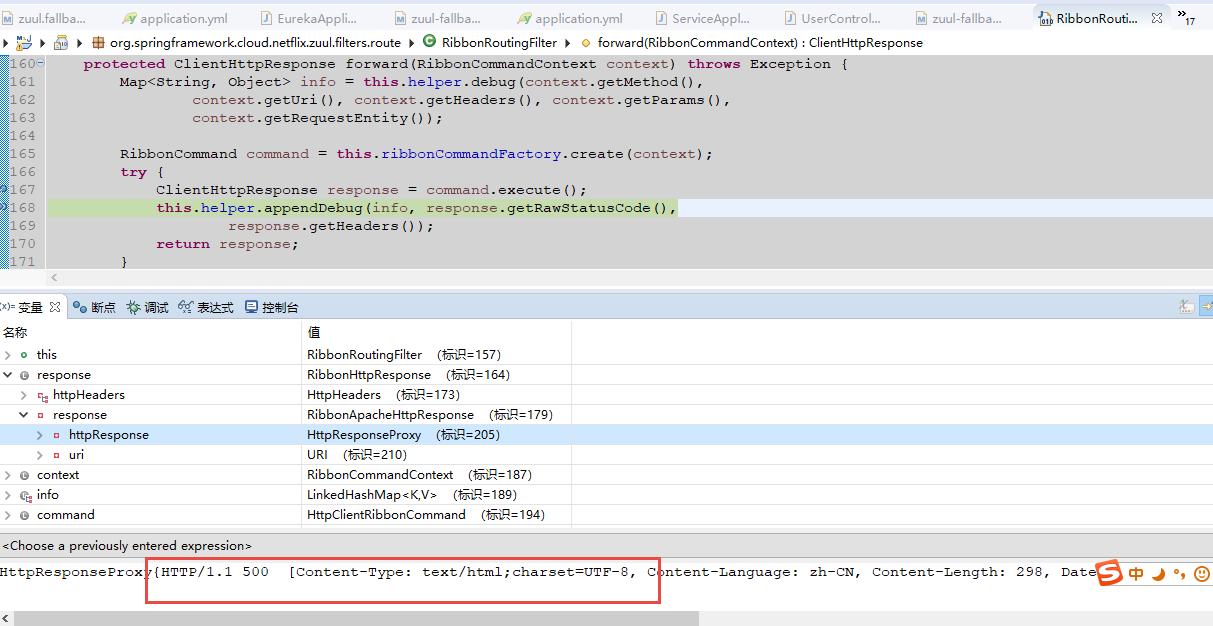Click the Sogou input method S logo
The width and height of the screenshot is (1213, 626).
point(1110,573)
